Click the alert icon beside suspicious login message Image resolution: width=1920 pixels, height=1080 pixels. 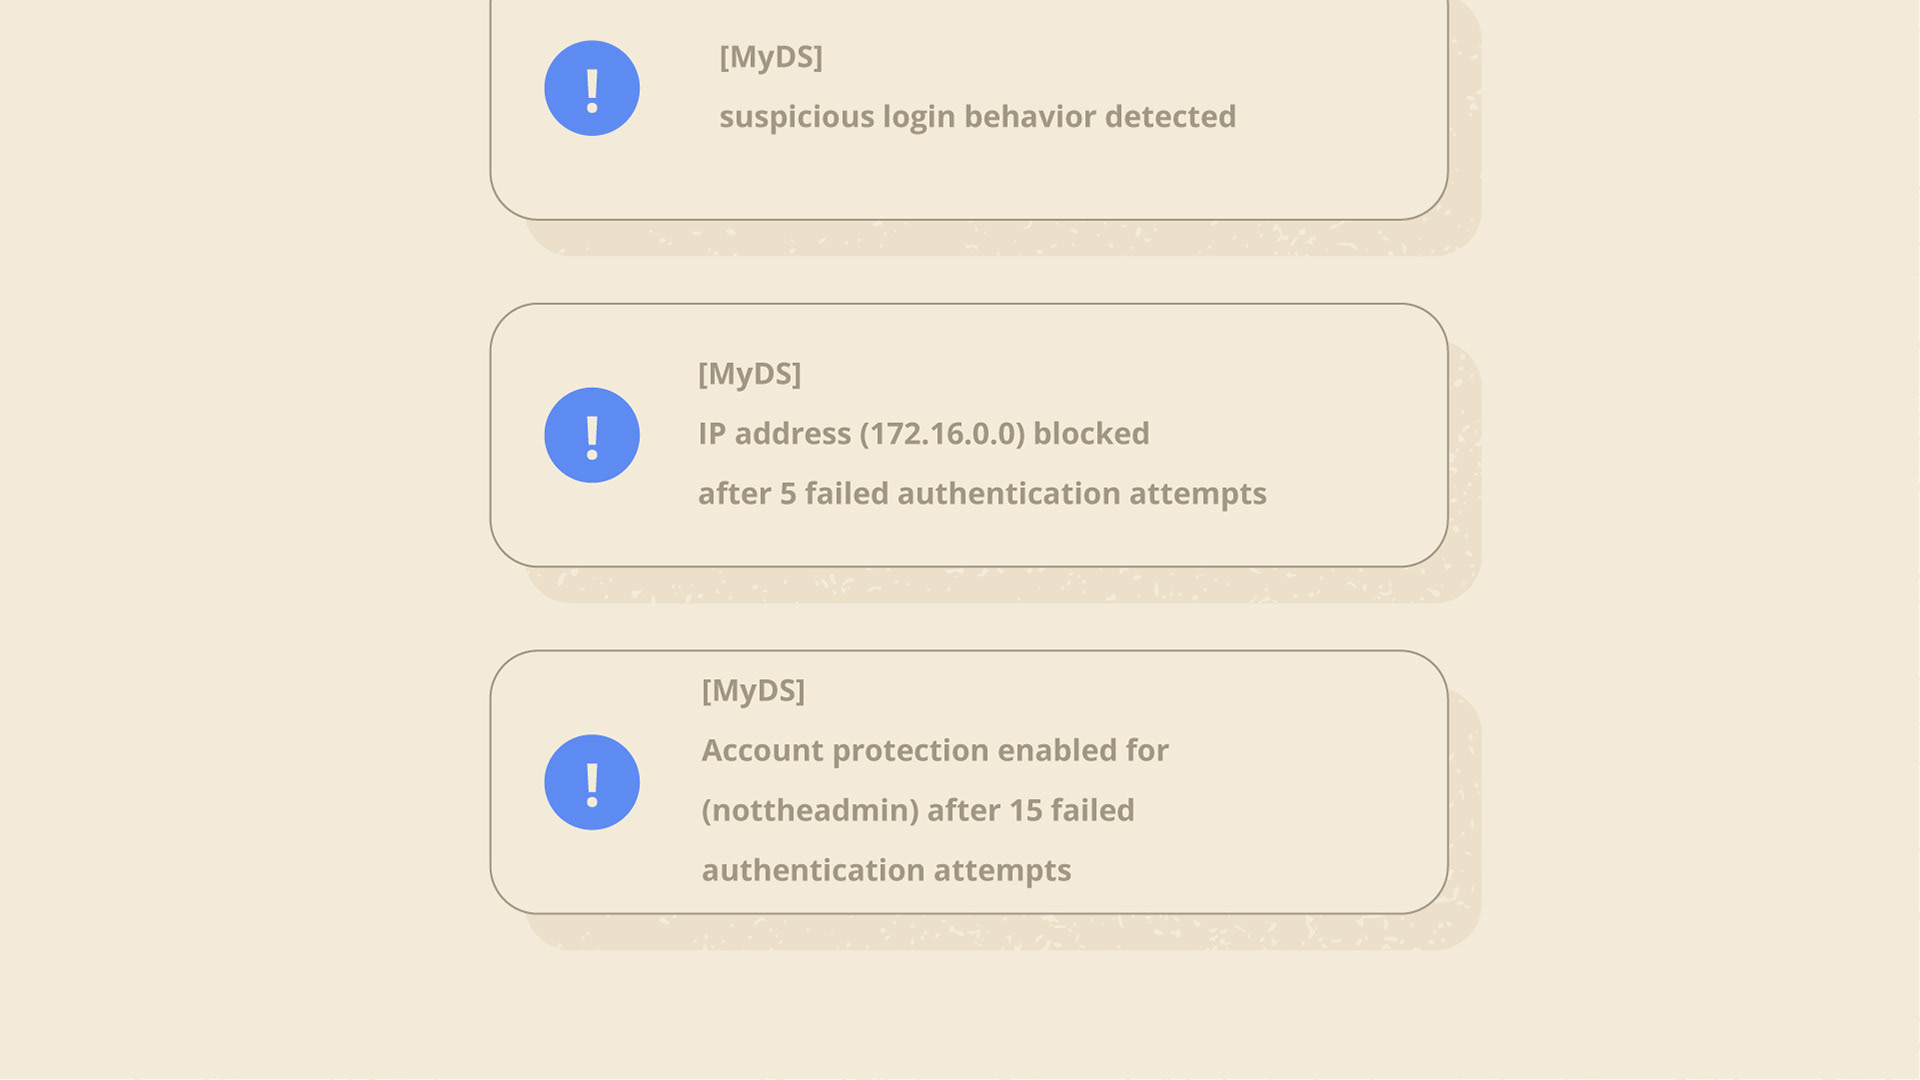592,88
